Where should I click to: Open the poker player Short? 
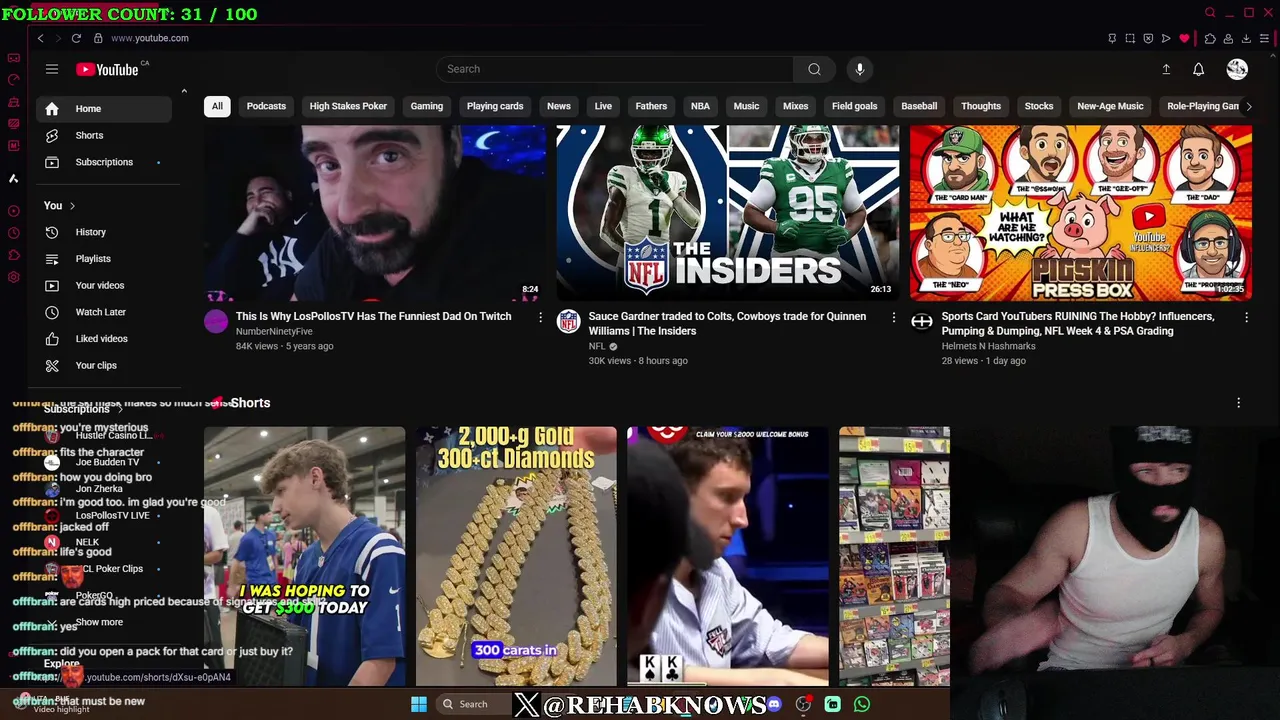point(727,556)
